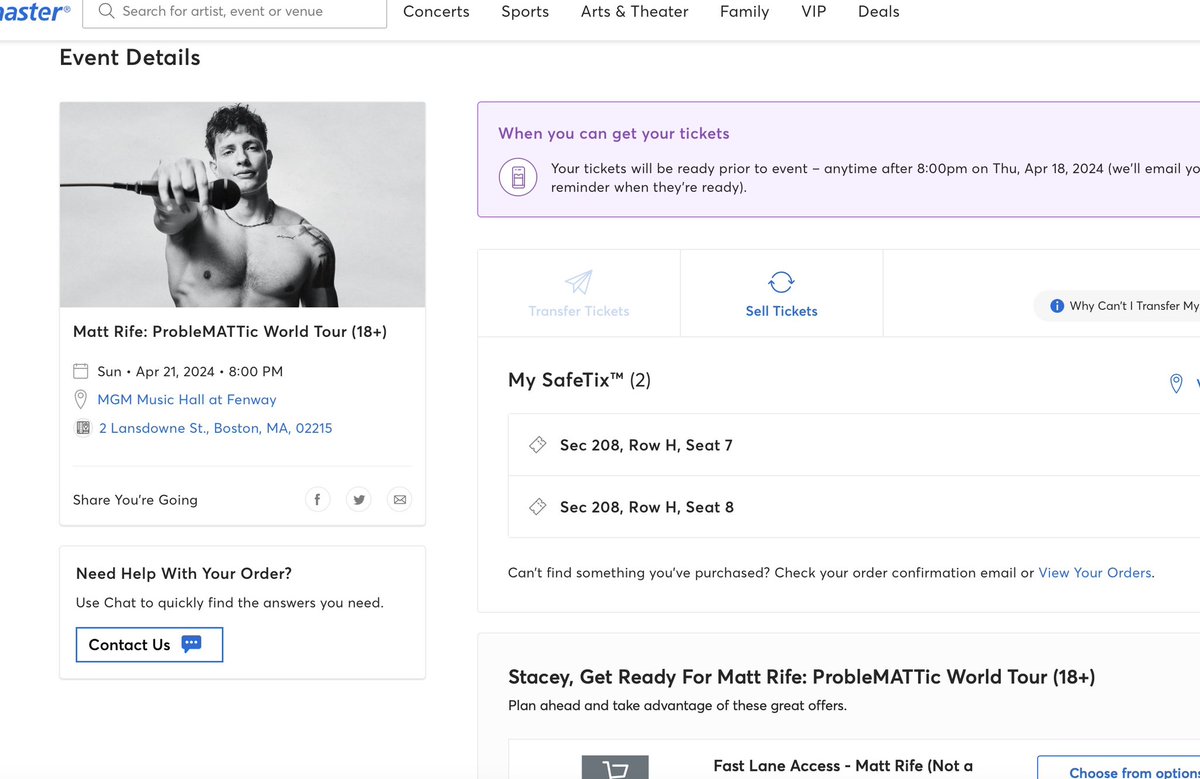Click the Contact Us button

click(x=149, y=645)
